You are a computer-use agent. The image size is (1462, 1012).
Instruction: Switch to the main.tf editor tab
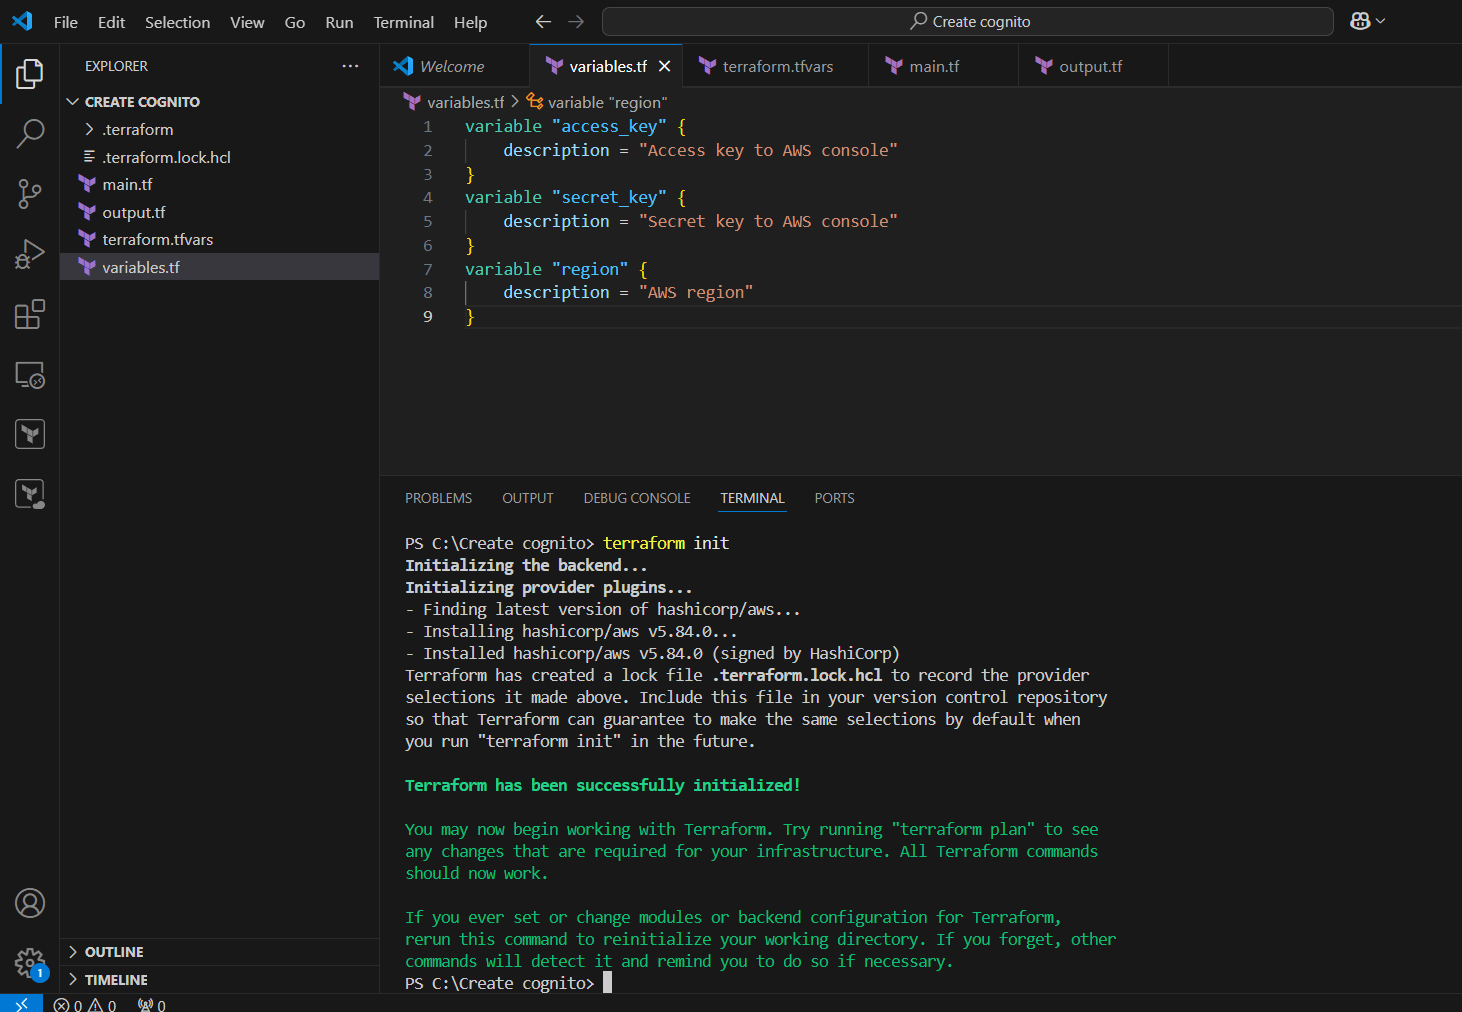pos(943,66)
